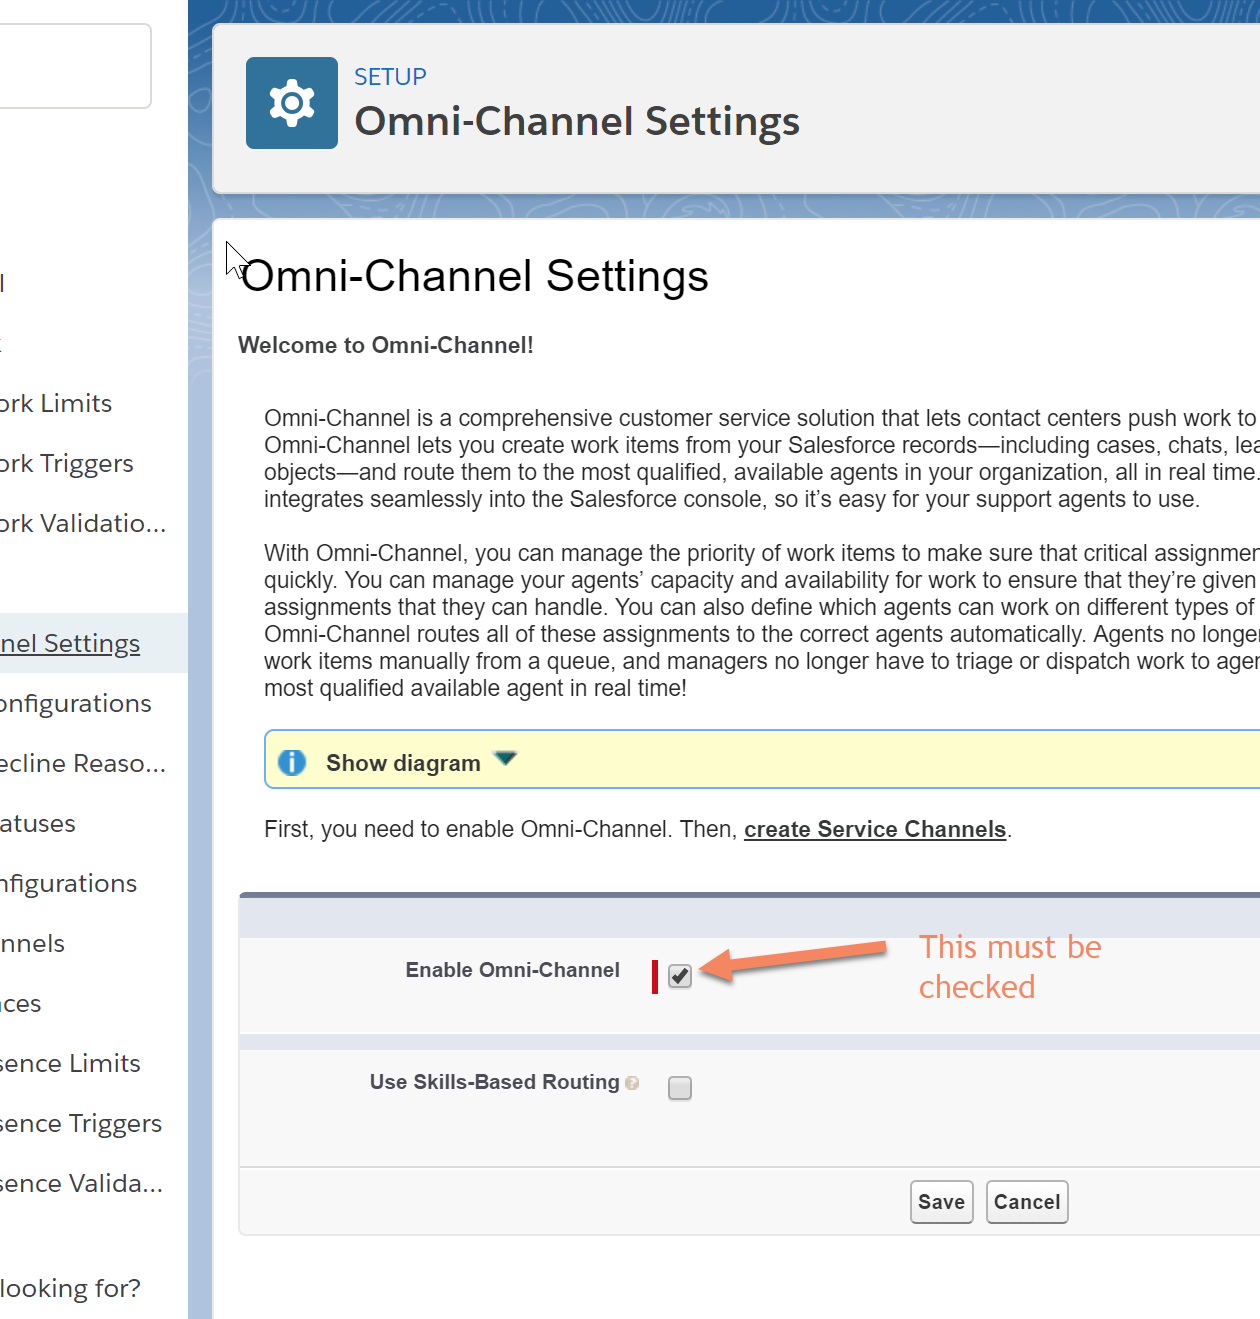Click the 'Welcome to Omni-Channel!' heading
The height and width of the screenshot is (1319, 1260).
386,345
